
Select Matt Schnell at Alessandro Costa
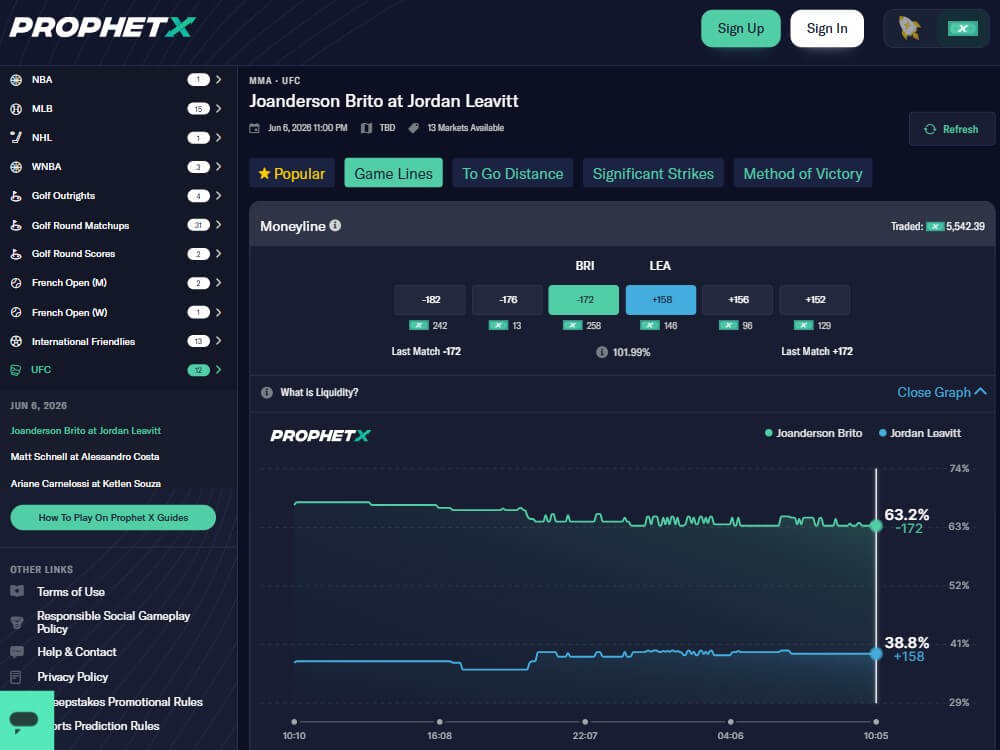[x=85, y=457]
